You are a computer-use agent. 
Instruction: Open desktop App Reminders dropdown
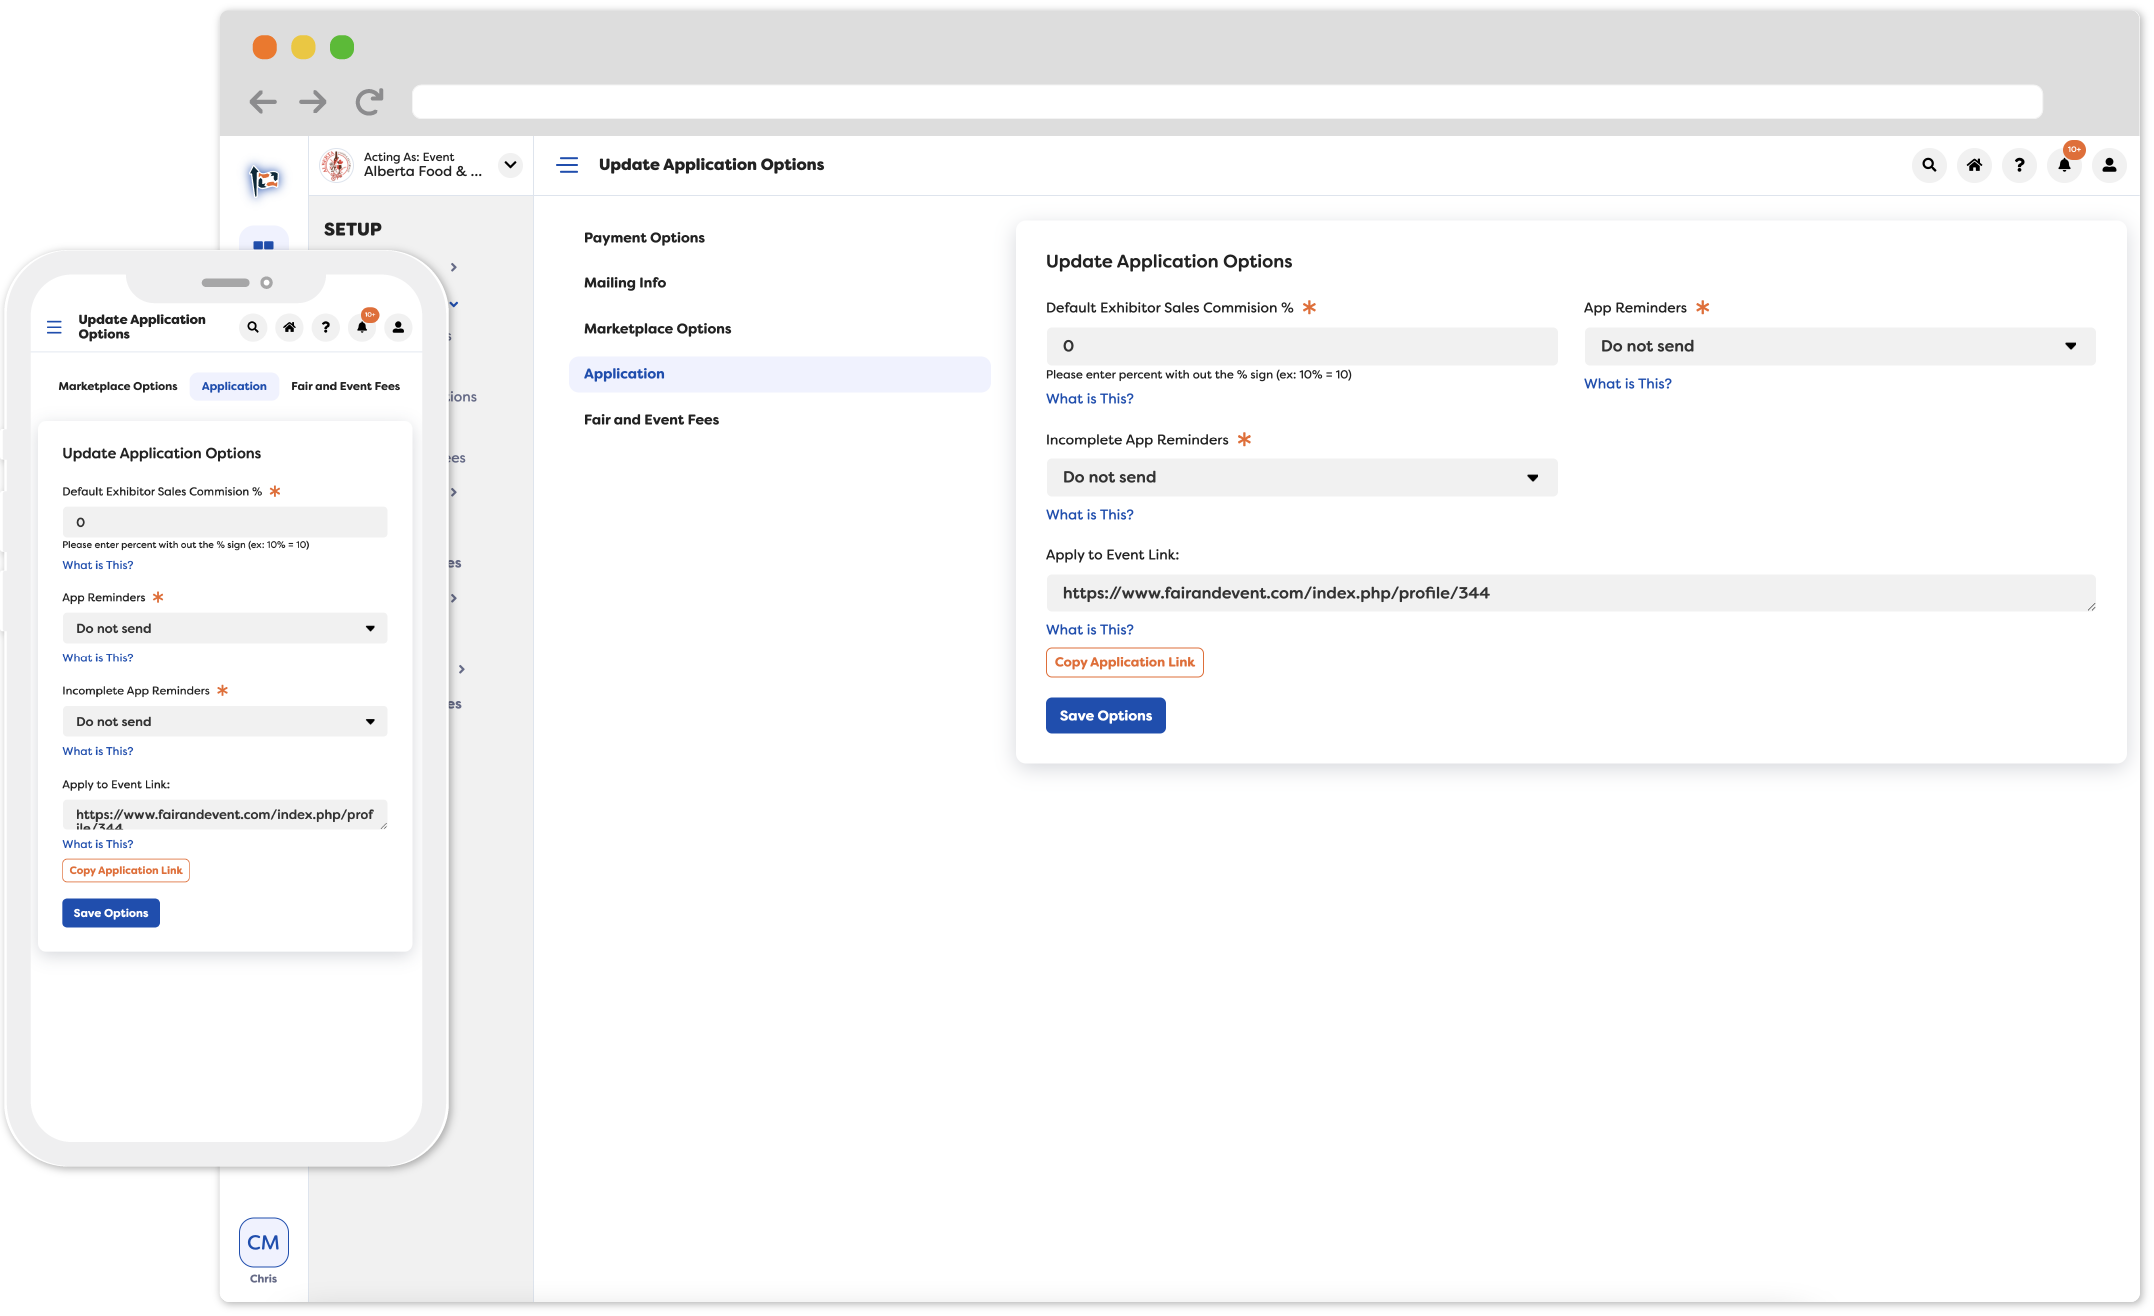(x=1839, y=346)
